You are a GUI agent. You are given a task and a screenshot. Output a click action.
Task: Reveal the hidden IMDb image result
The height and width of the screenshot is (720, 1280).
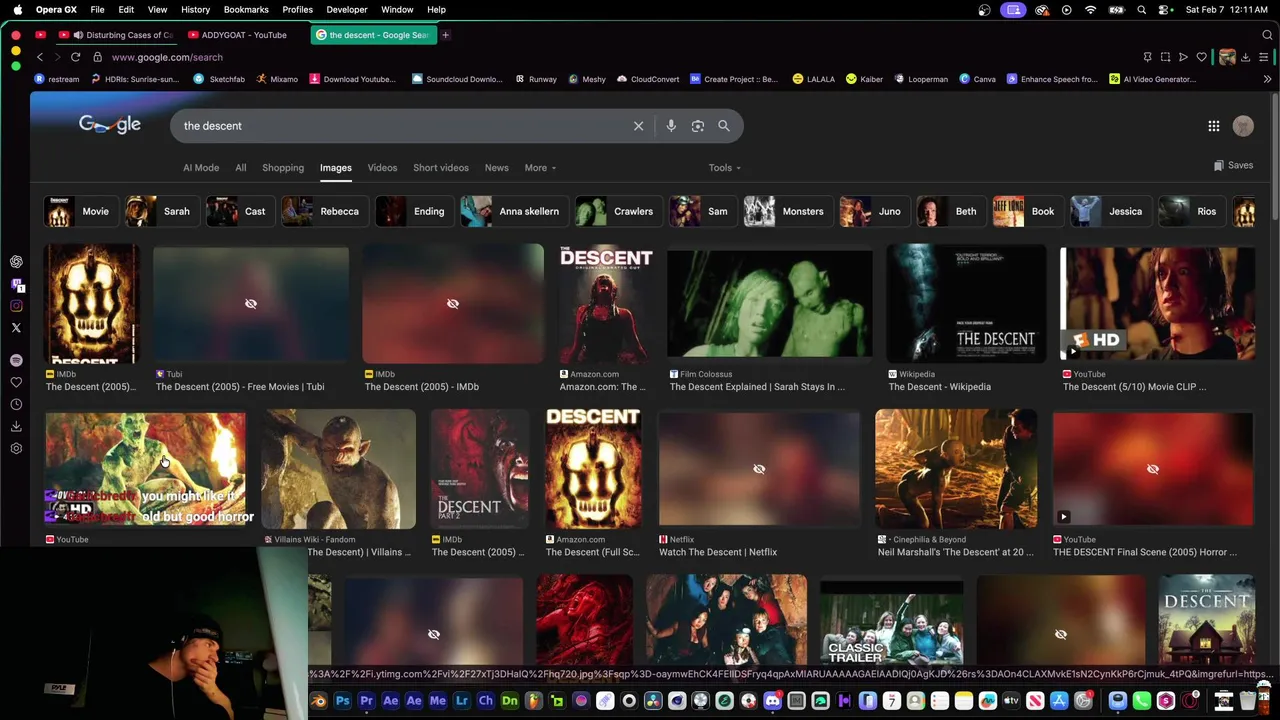[453, 304]
